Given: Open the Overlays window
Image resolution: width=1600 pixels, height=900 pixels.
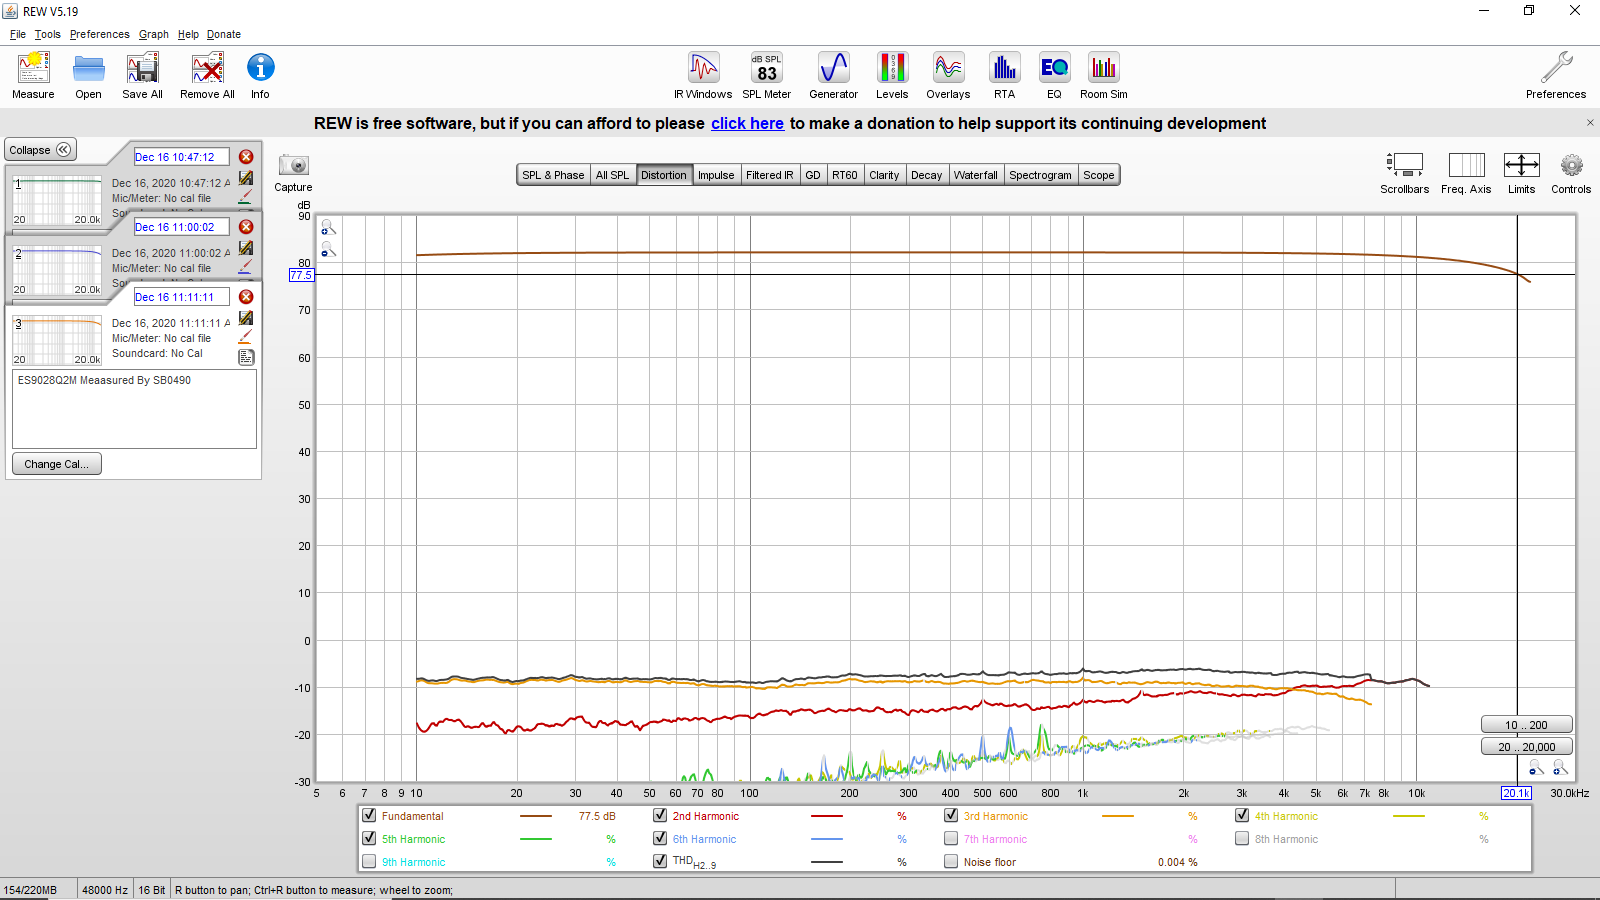Looking at the screenshot, I should (948, 68).
